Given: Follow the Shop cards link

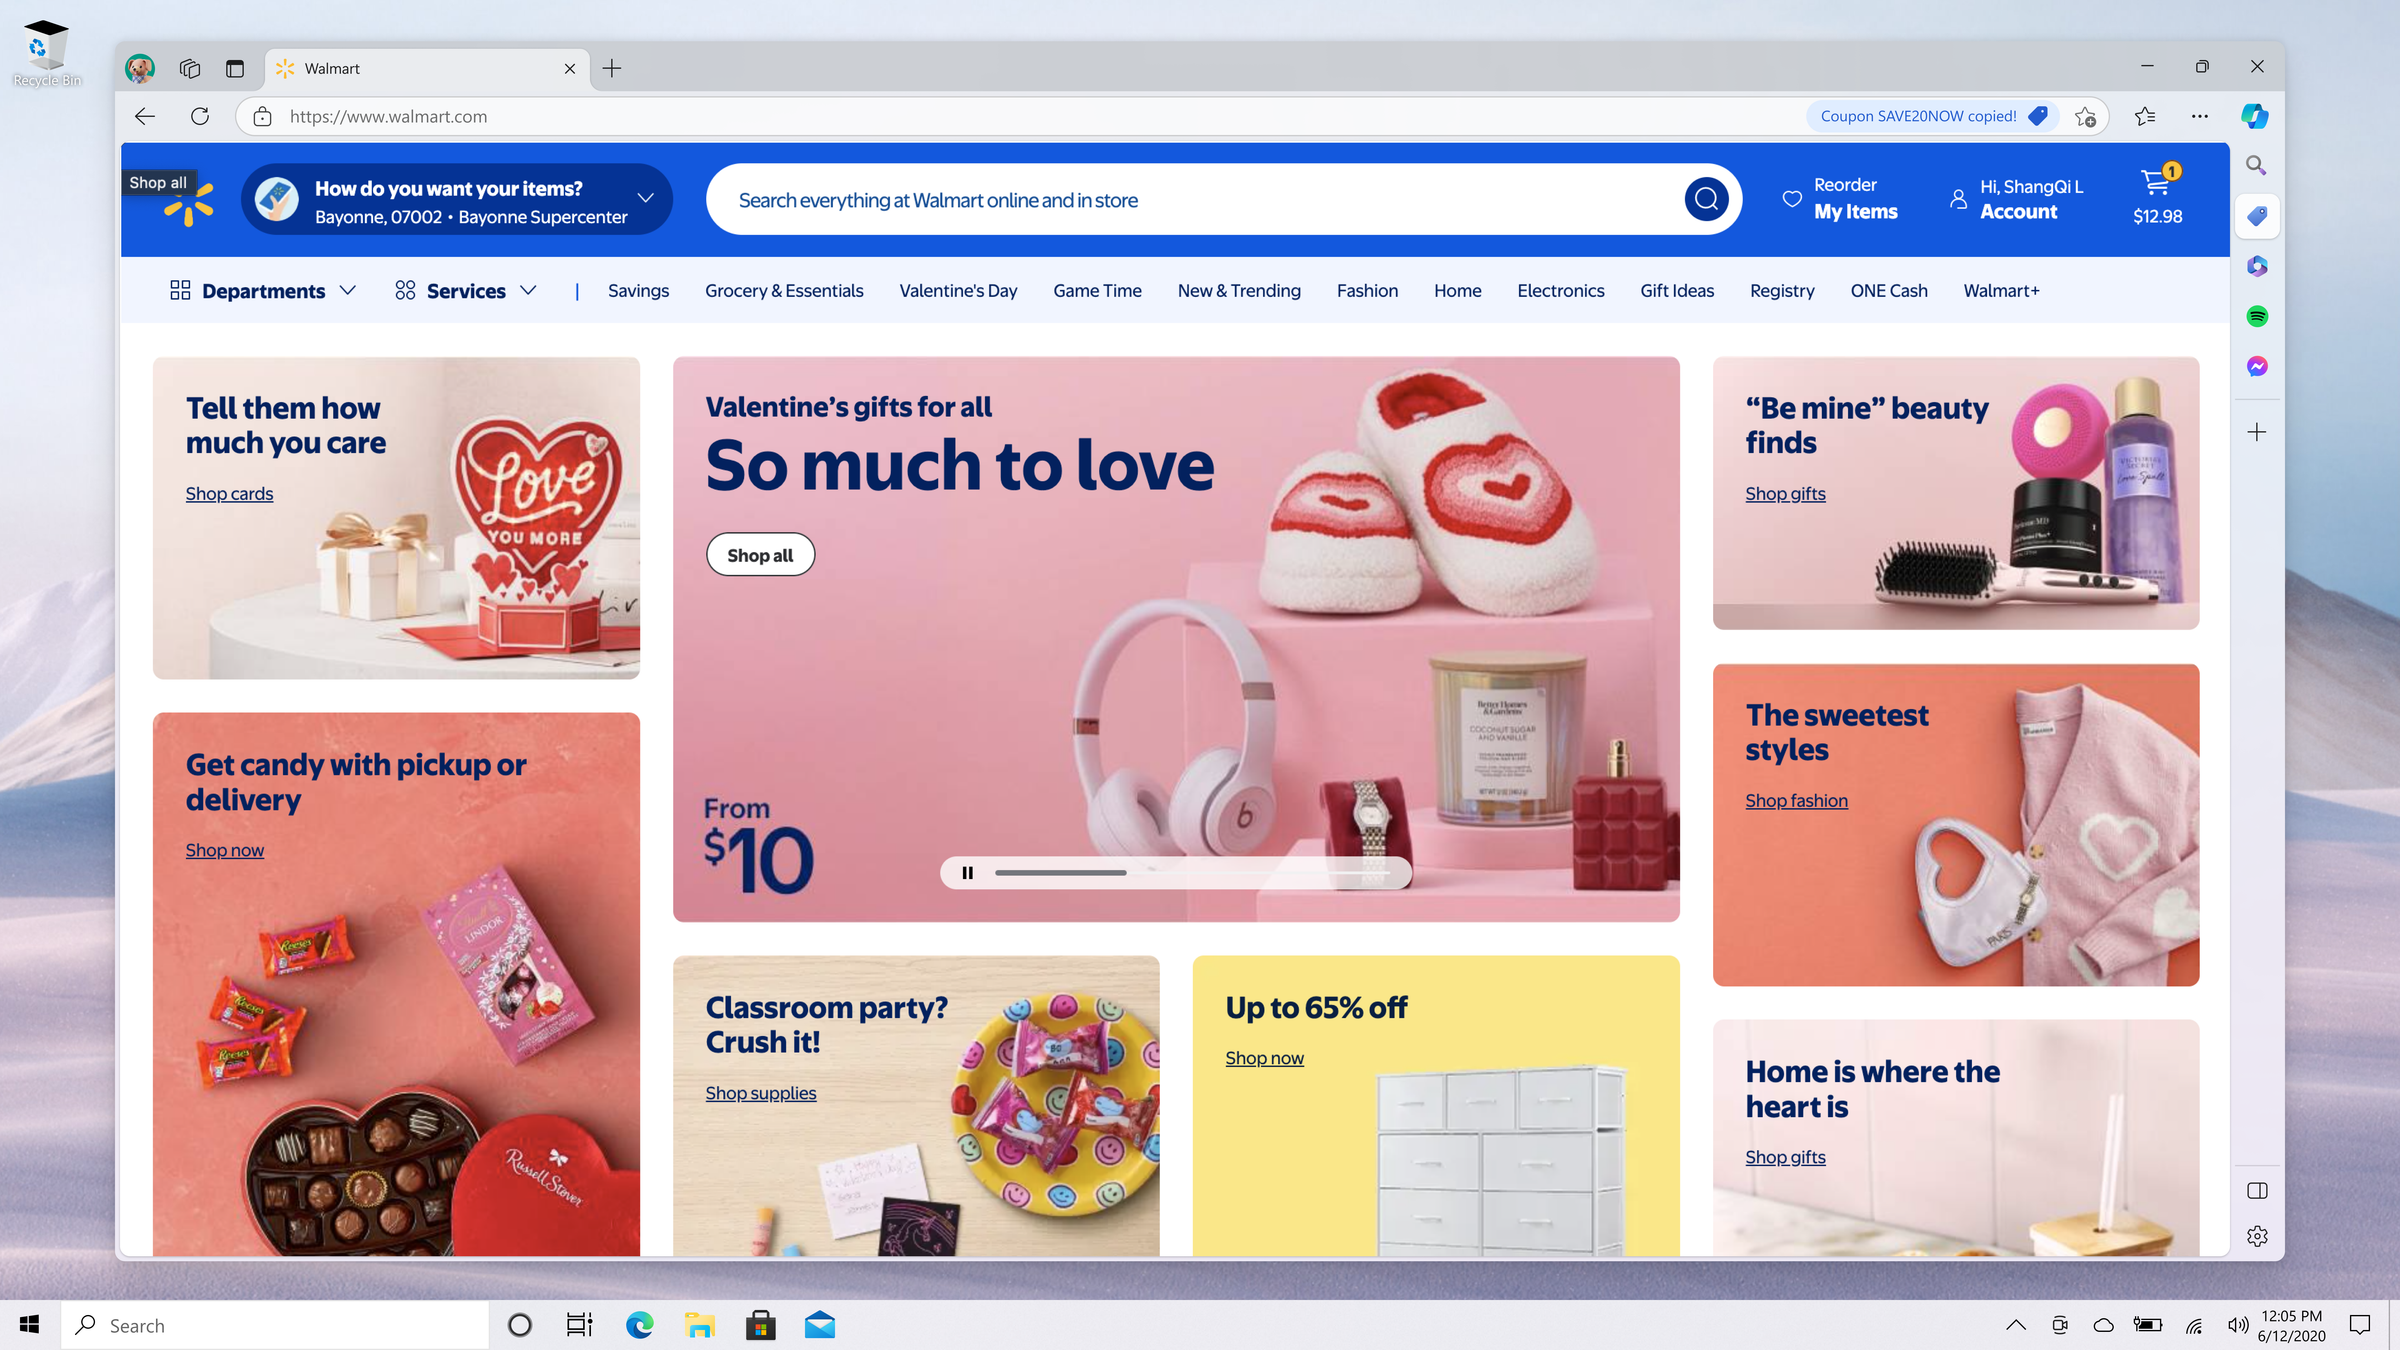Looking at the screenshot, I should 229,494.
